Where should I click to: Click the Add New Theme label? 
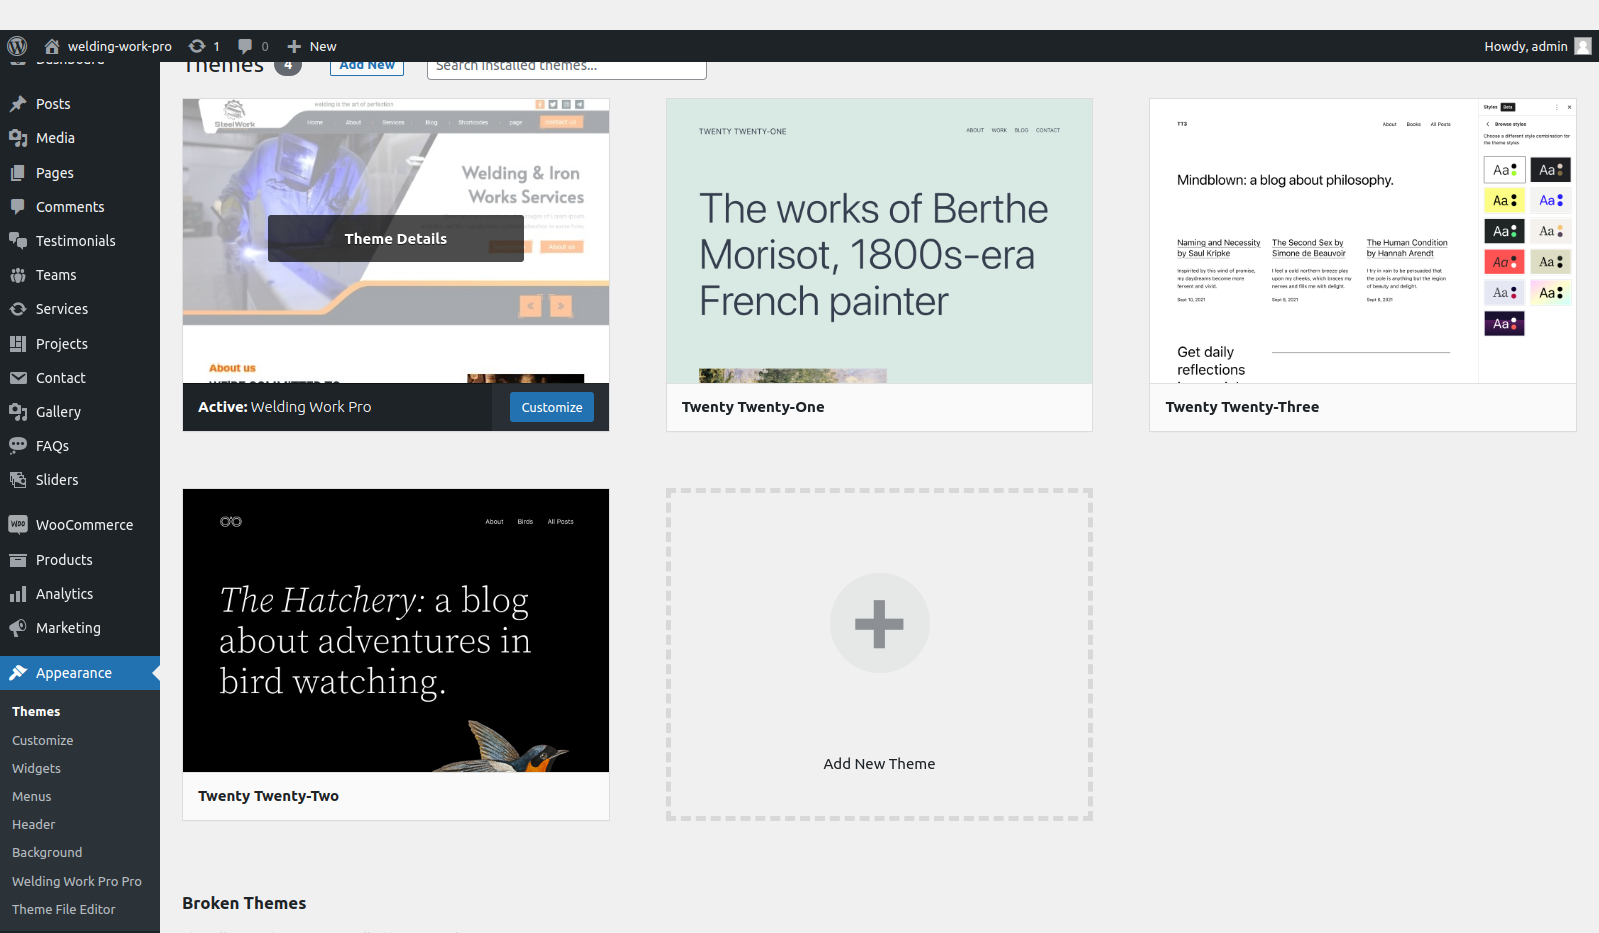(x=879, y=764)
